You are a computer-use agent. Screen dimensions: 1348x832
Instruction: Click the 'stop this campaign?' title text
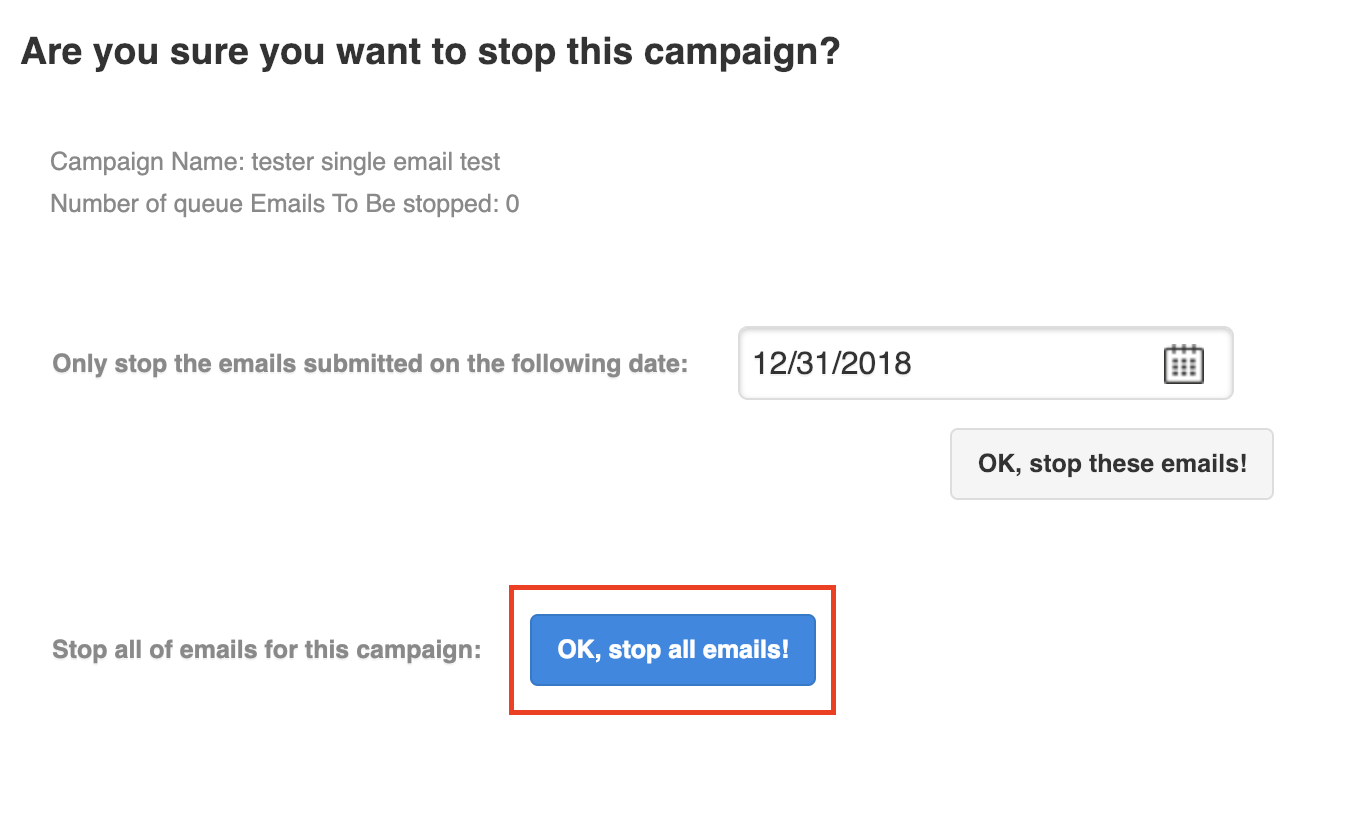tap(659, 52)
